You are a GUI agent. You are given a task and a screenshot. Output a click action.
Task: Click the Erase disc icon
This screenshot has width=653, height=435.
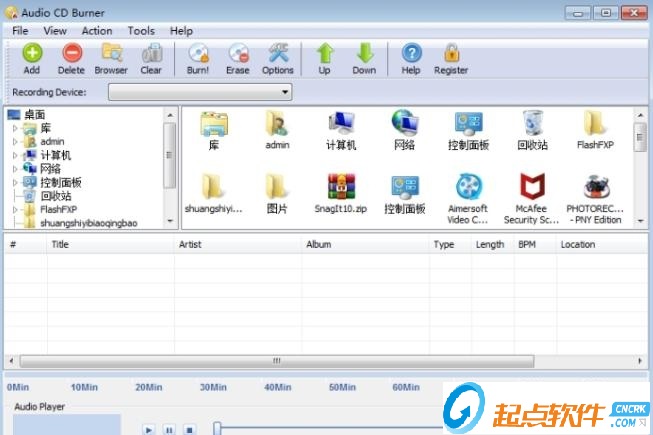point(238,53)
